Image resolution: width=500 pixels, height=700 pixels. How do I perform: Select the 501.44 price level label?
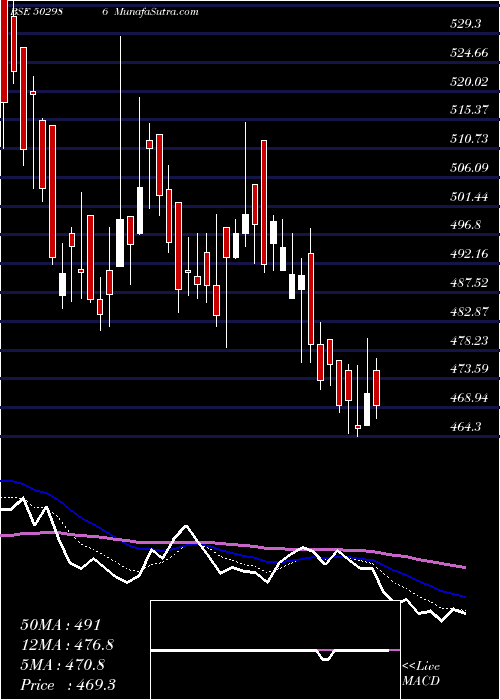(469, 197)
